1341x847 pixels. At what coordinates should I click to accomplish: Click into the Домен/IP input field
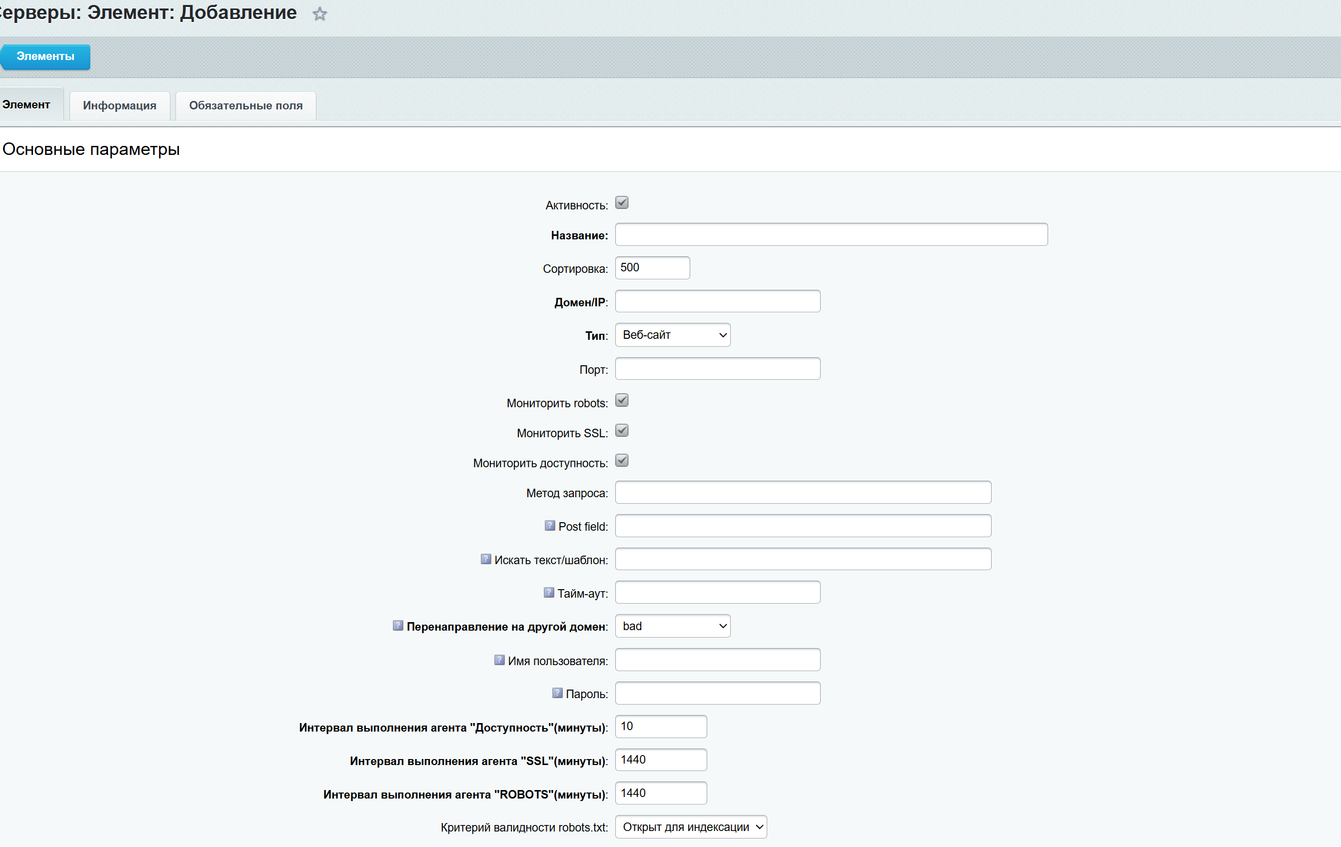pyautogui.click(x=717, y=301)
